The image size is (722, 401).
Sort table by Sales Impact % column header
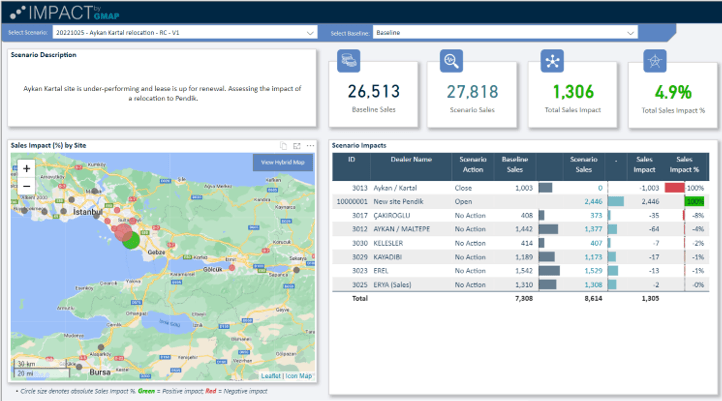[684, 164]
